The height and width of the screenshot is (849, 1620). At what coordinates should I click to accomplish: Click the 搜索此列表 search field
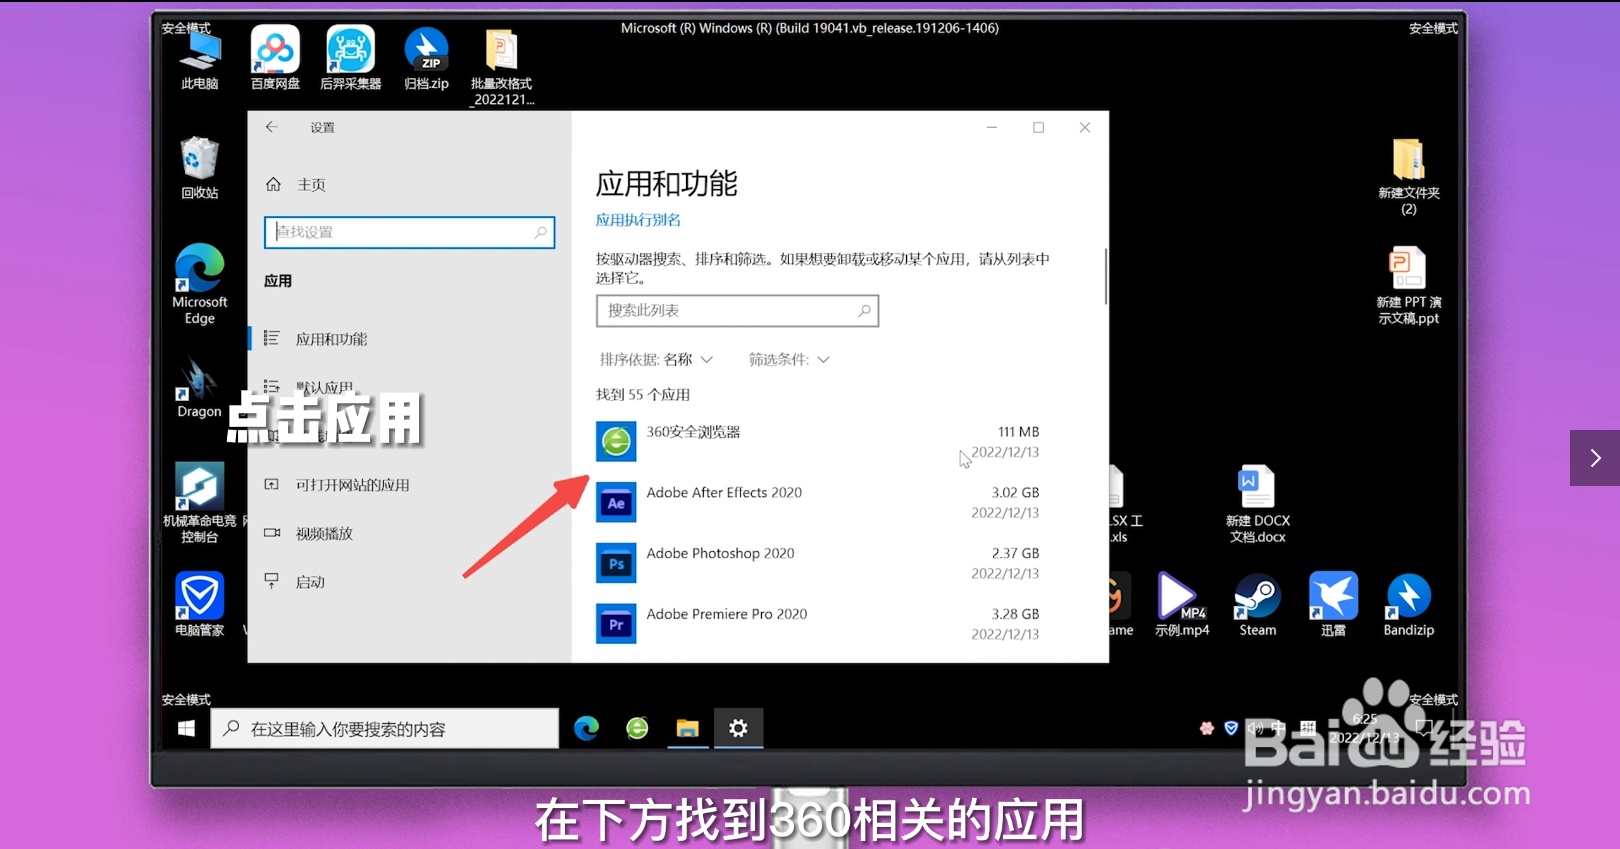[x=737, y=311]
